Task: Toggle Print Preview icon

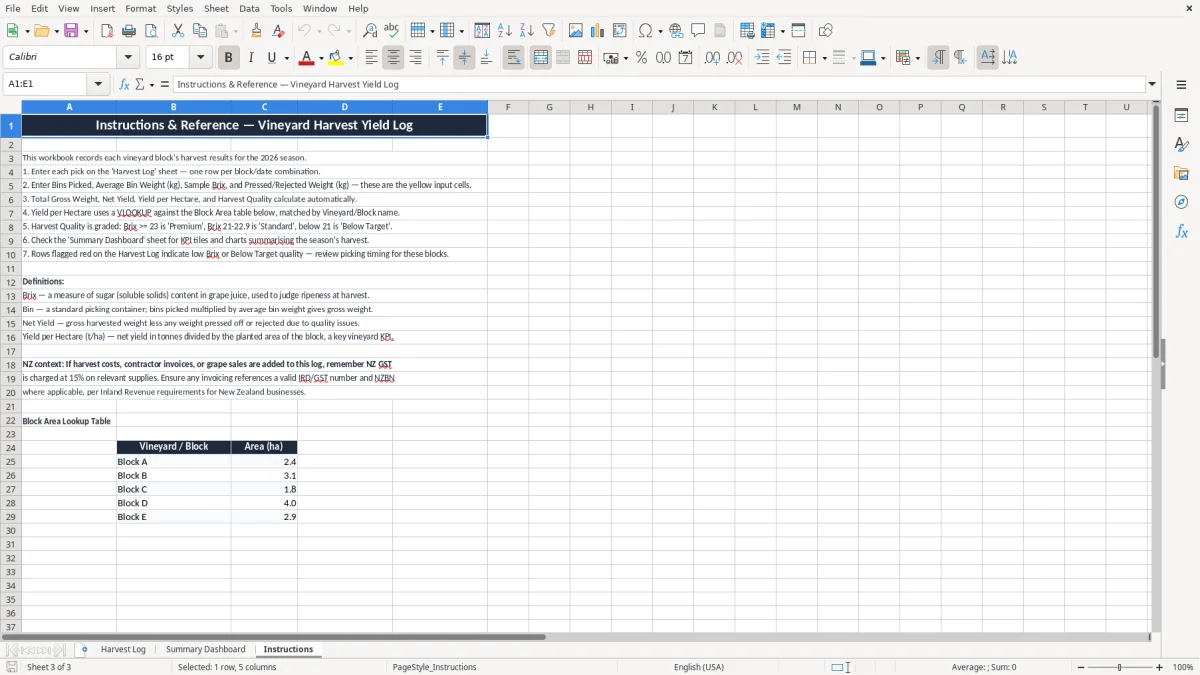Action: pos(151,31)
